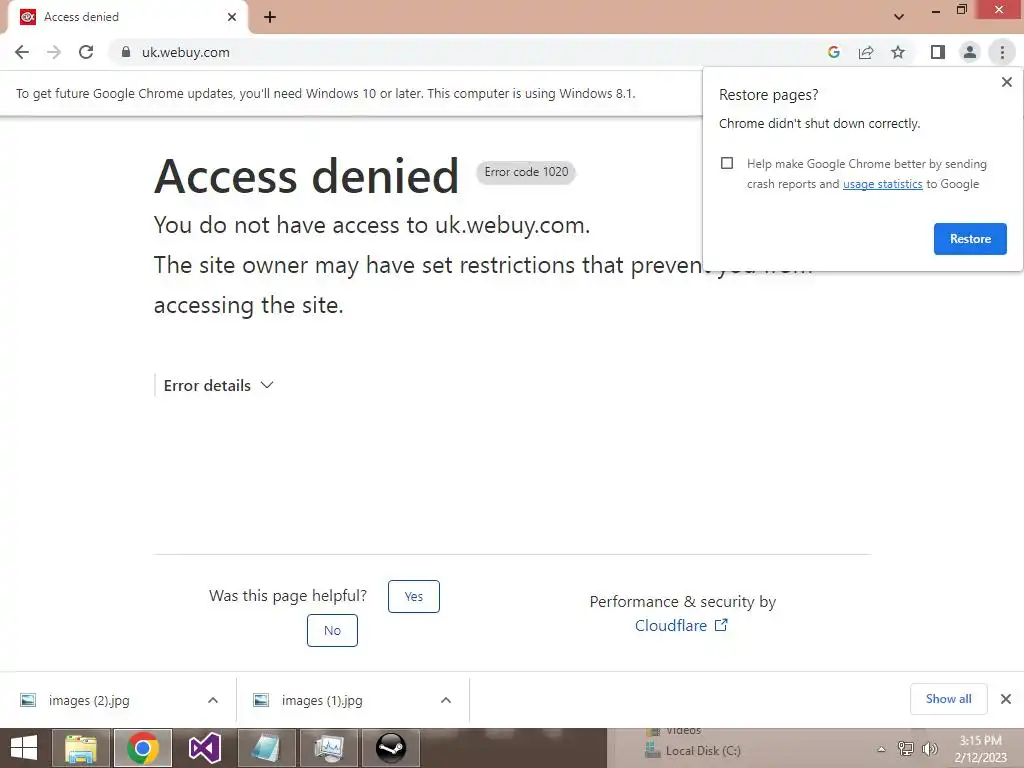Image resolution: width=1024 pixels, height=768 pixels.
Task: Click the Windows 10 update notice text
Action: pos(325,93)
